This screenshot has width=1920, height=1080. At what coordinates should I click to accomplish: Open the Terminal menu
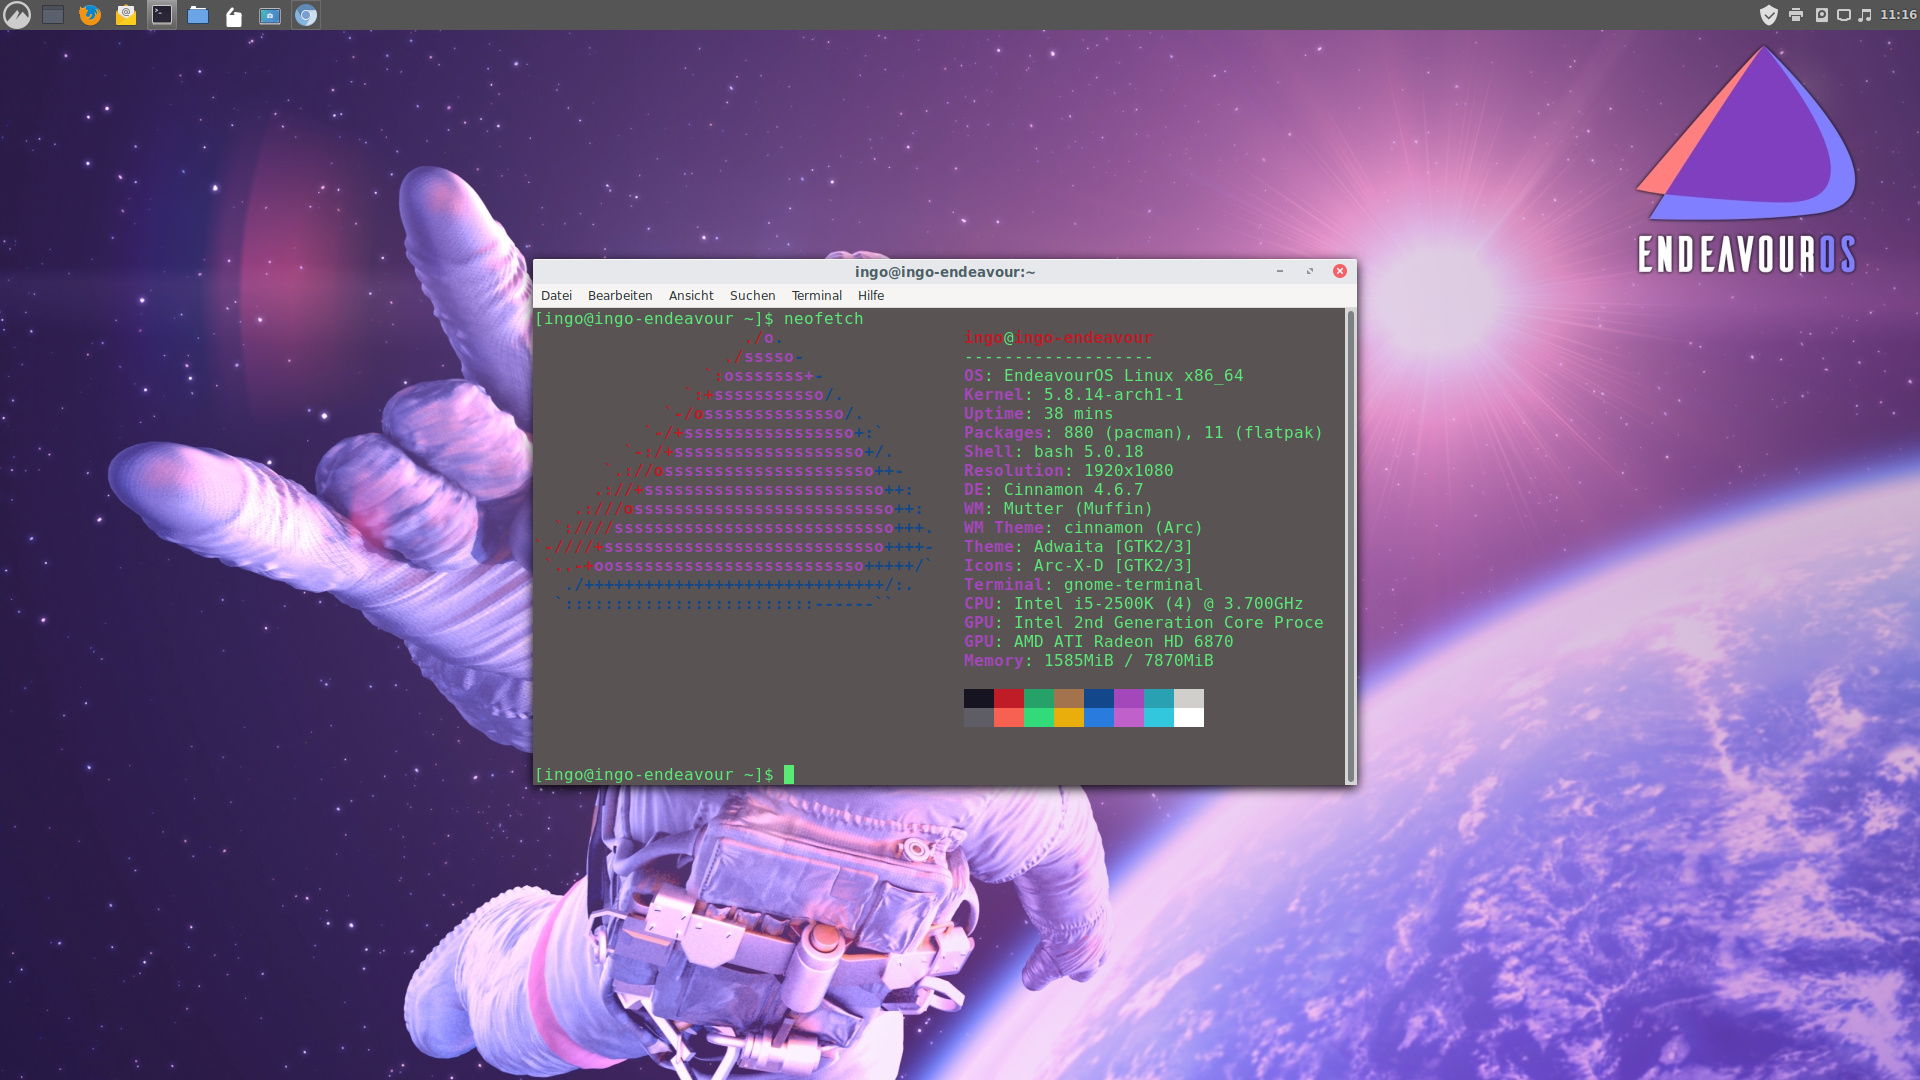coord(817,296)
